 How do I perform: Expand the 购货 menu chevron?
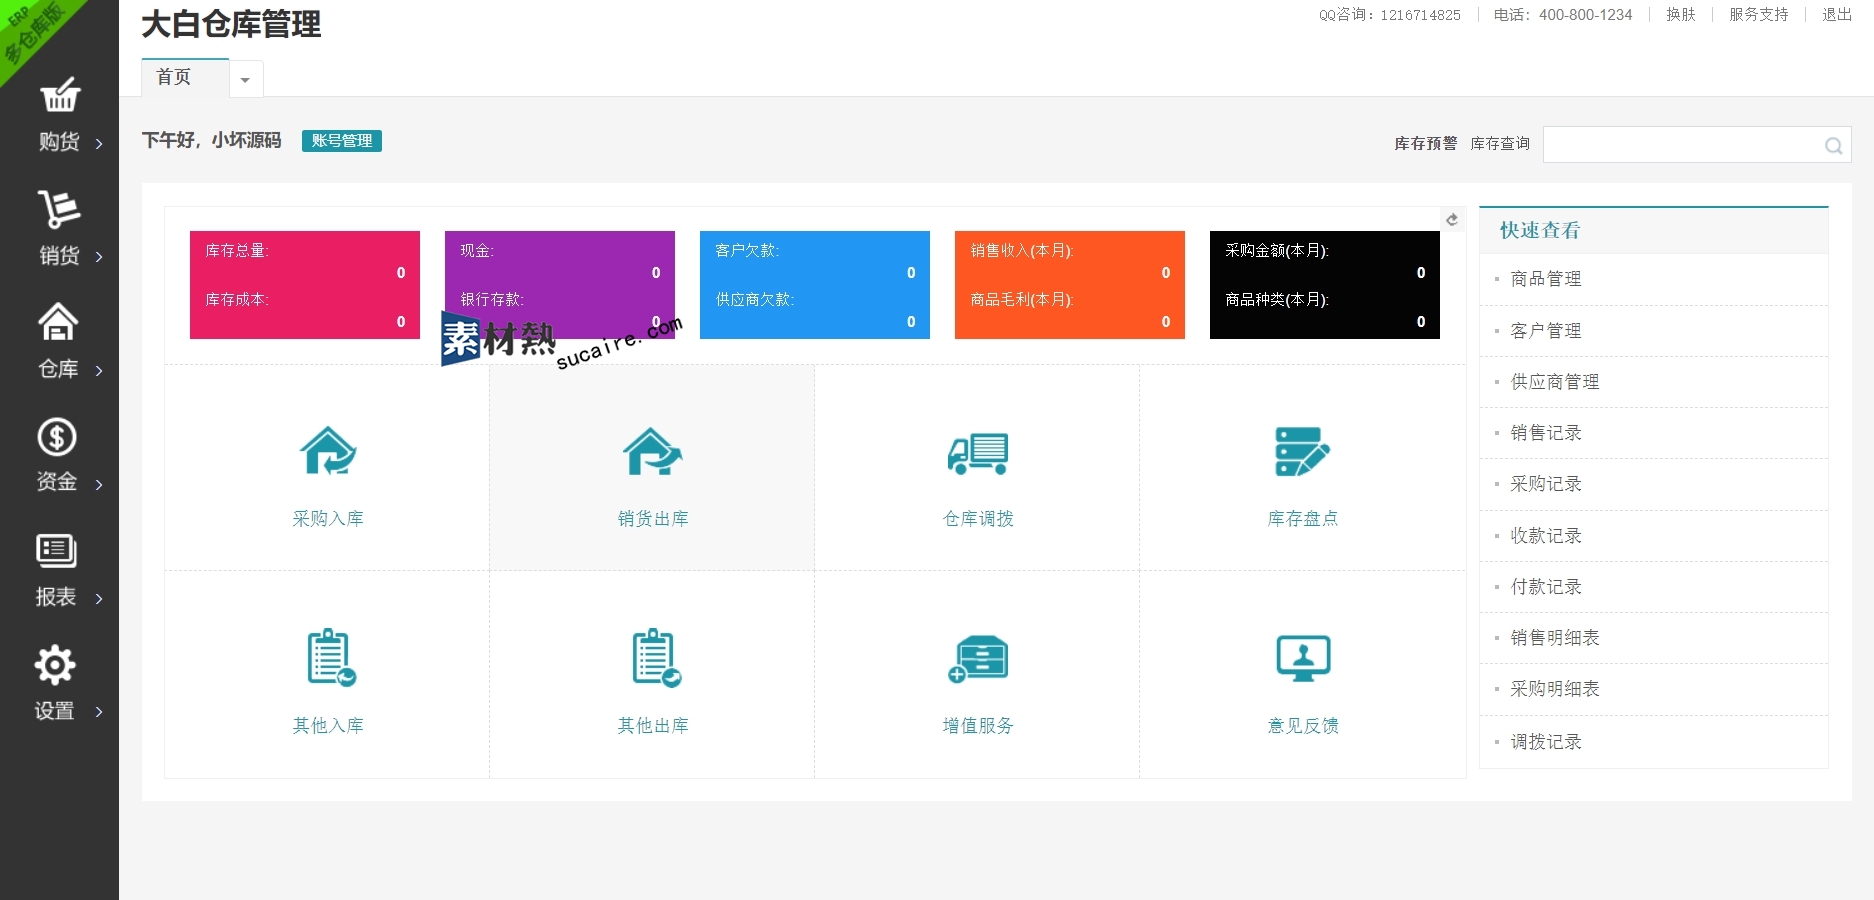99,144
